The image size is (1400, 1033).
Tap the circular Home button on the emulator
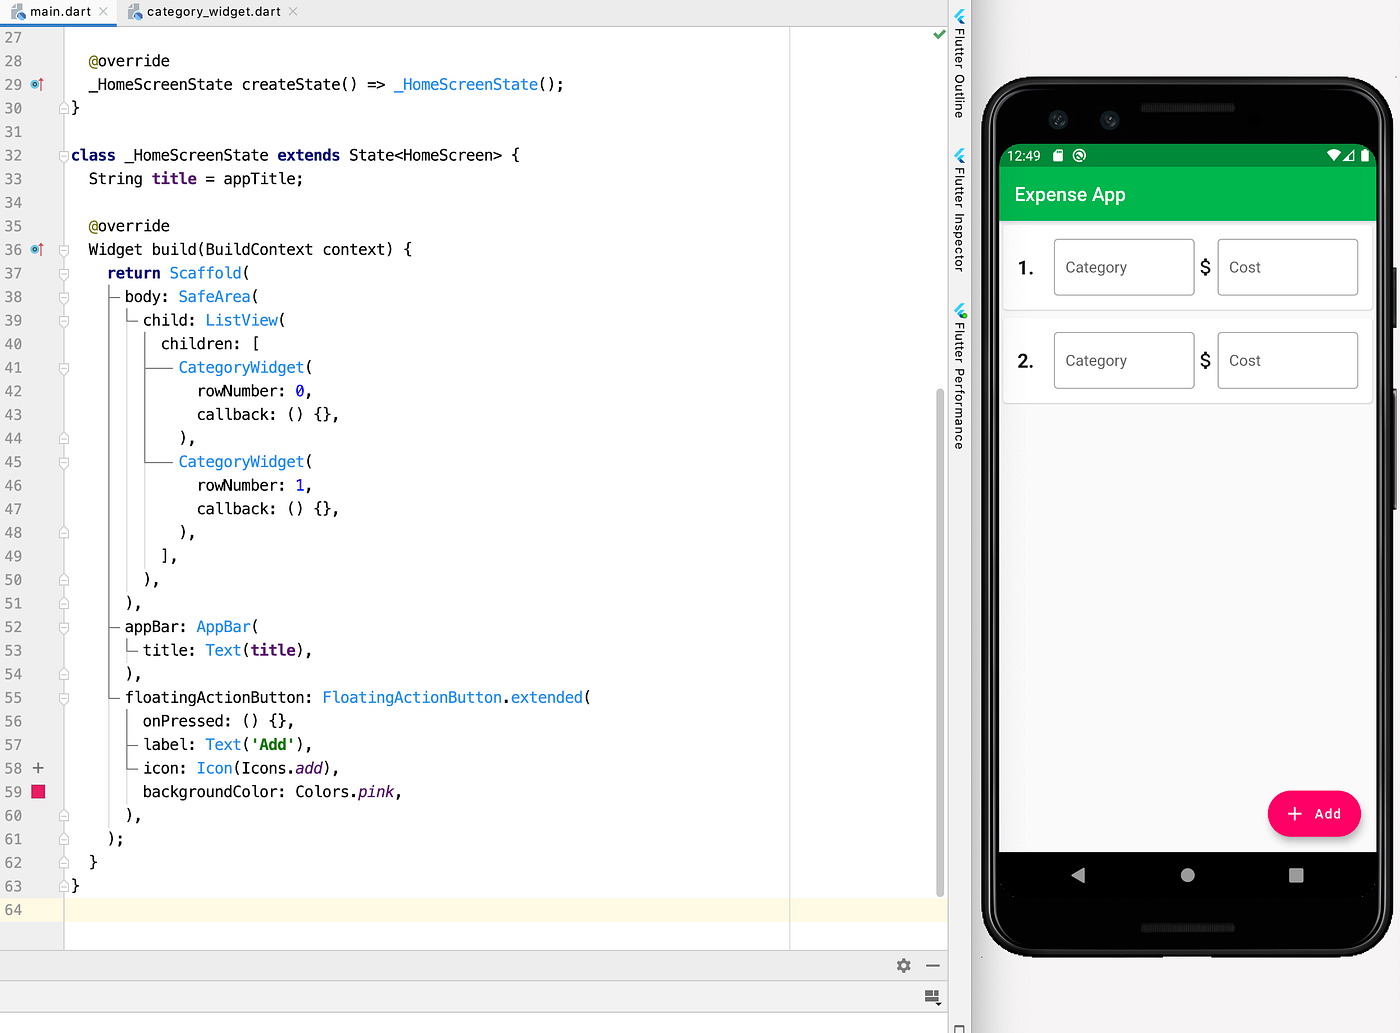point(1187,874)
